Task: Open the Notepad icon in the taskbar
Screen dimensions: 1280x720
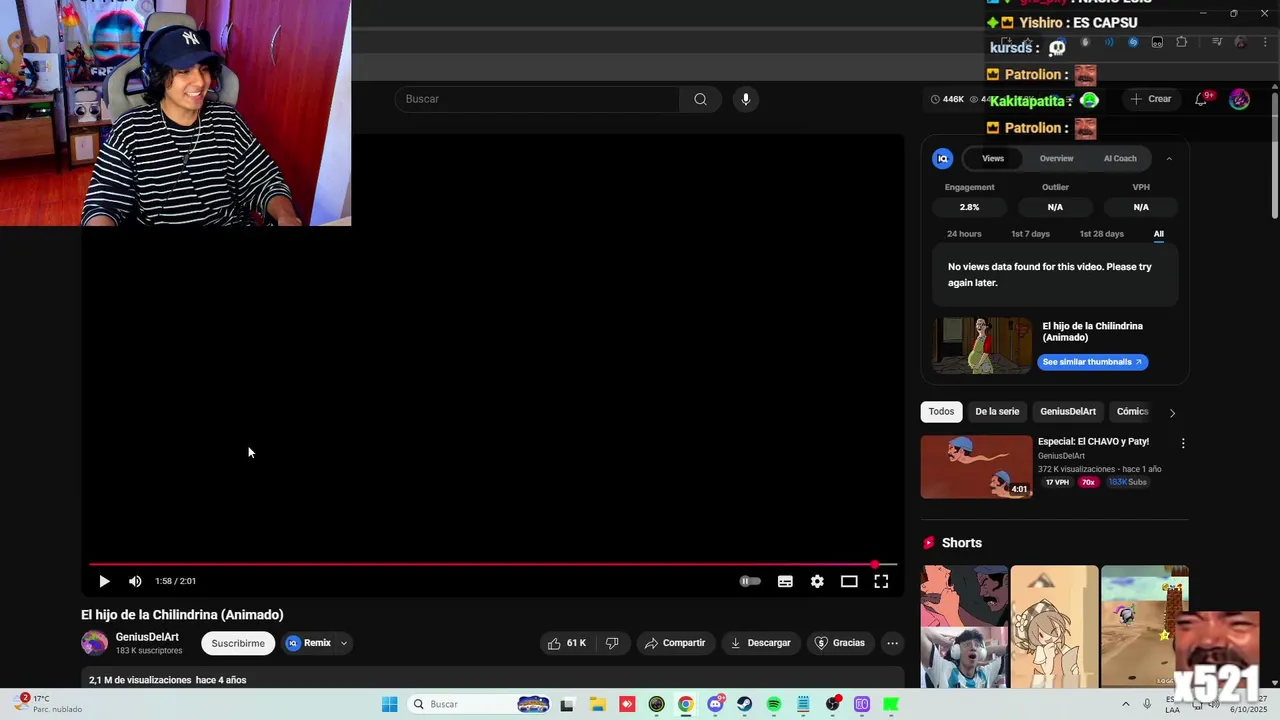Action: 803,704
